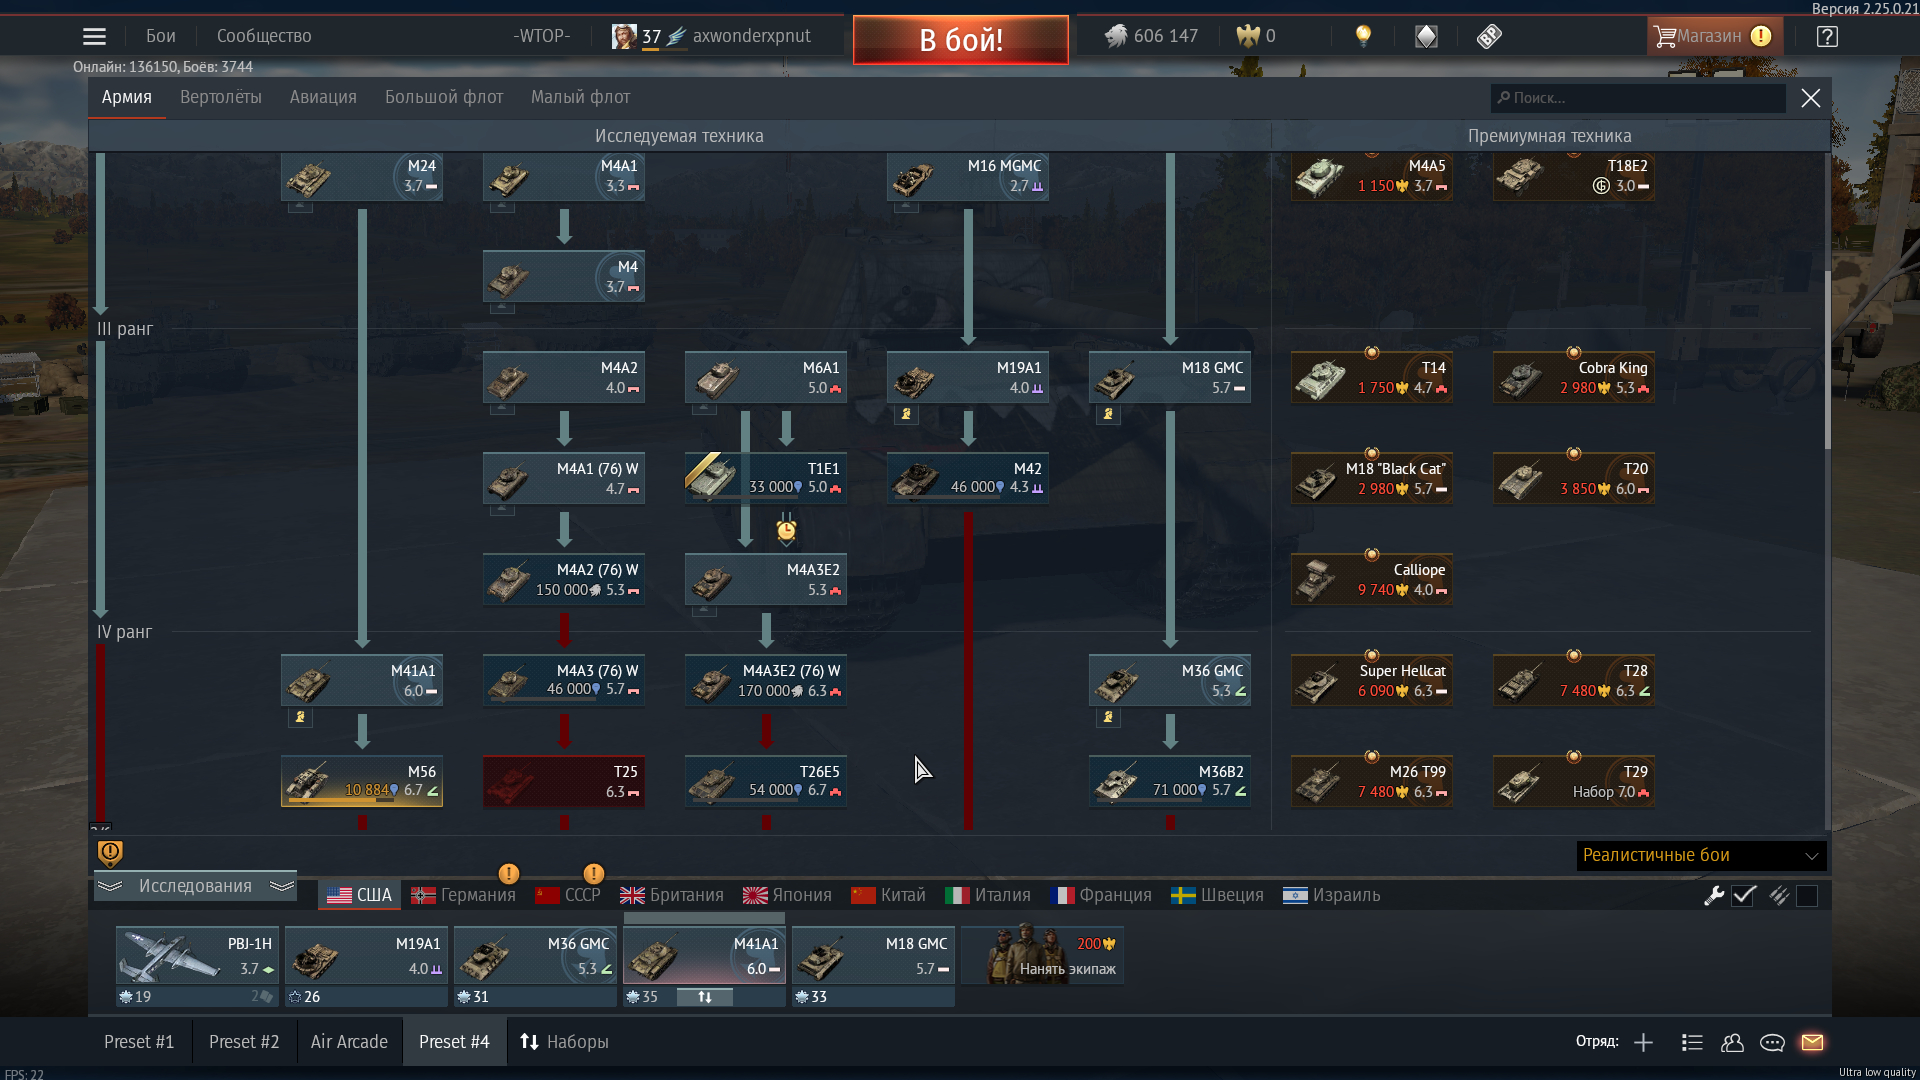Open the main hamburger menu
The image size is (1920, 1080).
pos(94,37)
